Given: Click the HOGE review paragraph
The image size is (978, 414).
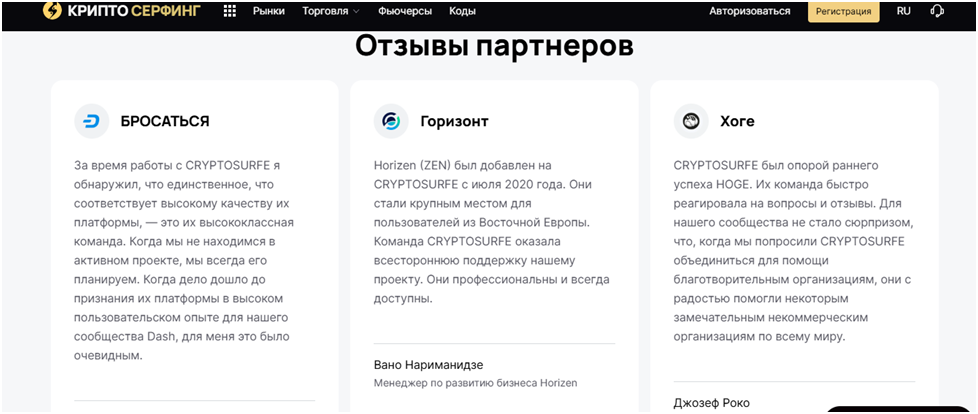Looking at the screenshot, I should click(794, 251).
